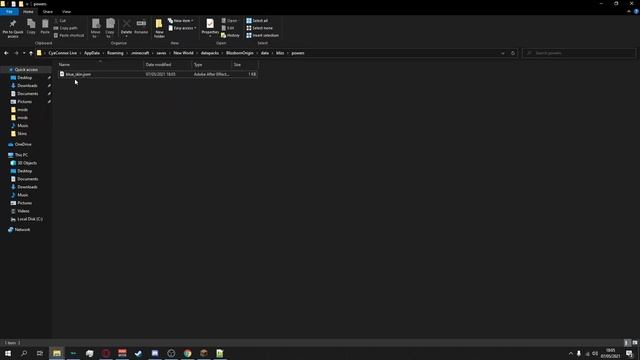Open Task View on the taskbar

pyautogui.click(x=40, y=353)
